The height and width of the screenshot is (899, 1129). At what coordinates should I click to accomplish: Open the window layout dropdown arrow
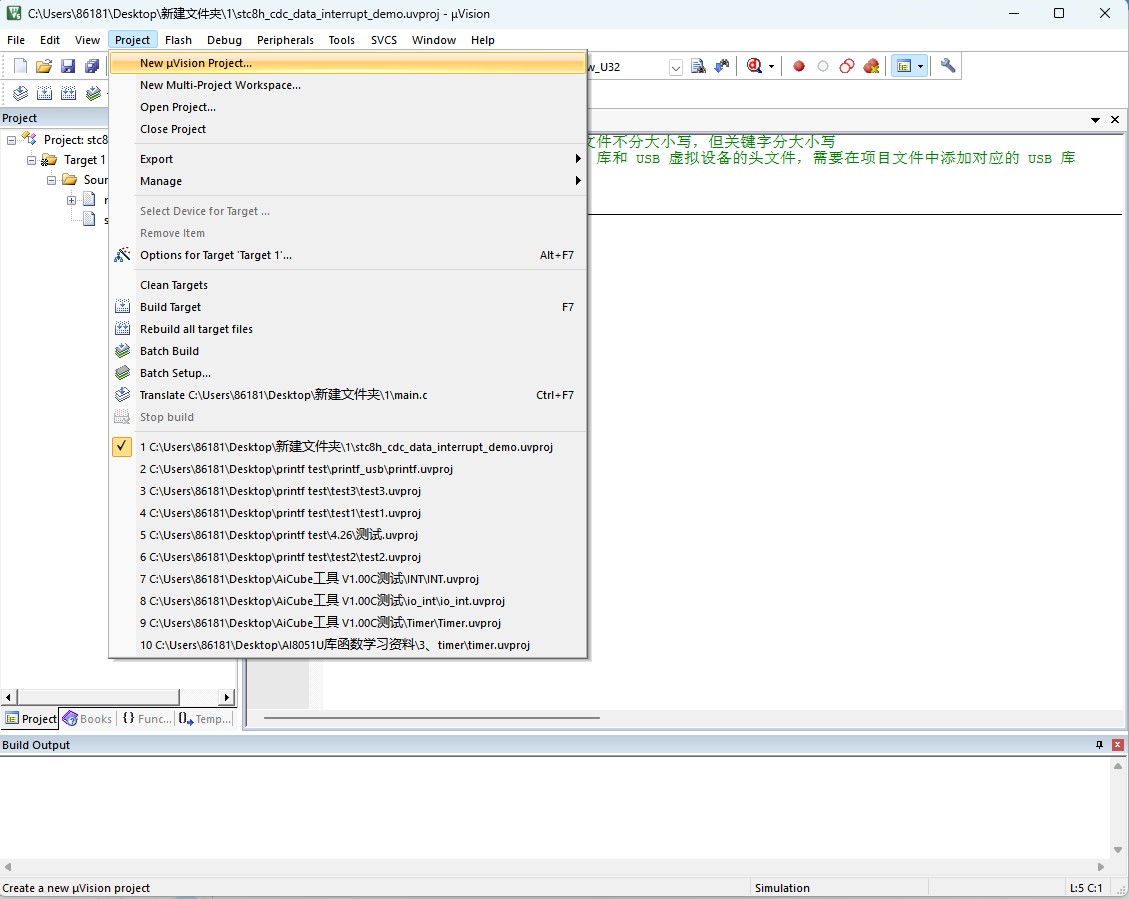[x=920, y=66]
